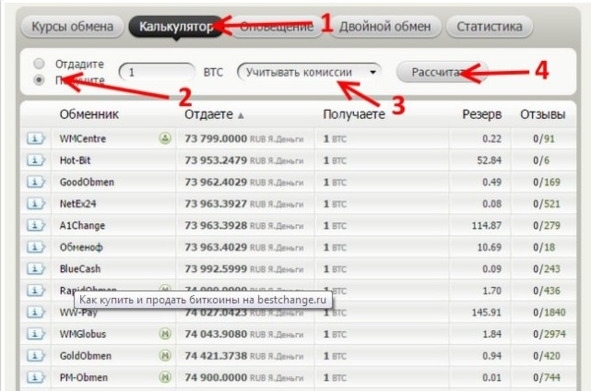Open info icon for BlueCash row
This screenshot has width=591, height=391.
click(x=35, y=269)
